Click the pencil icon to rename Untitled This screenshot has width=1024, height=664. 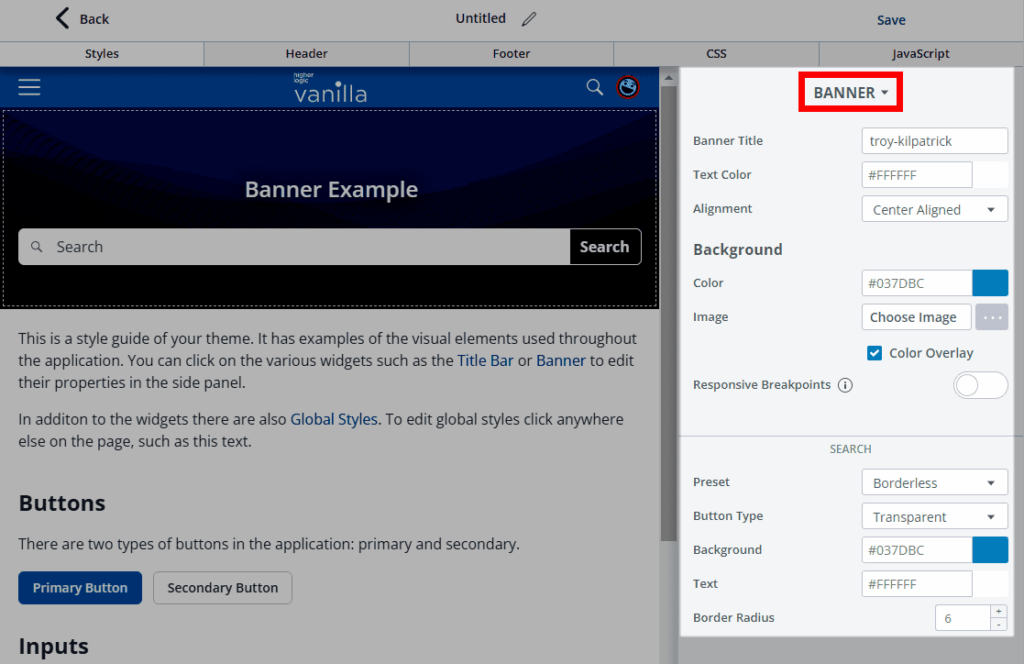pos(529,19)
